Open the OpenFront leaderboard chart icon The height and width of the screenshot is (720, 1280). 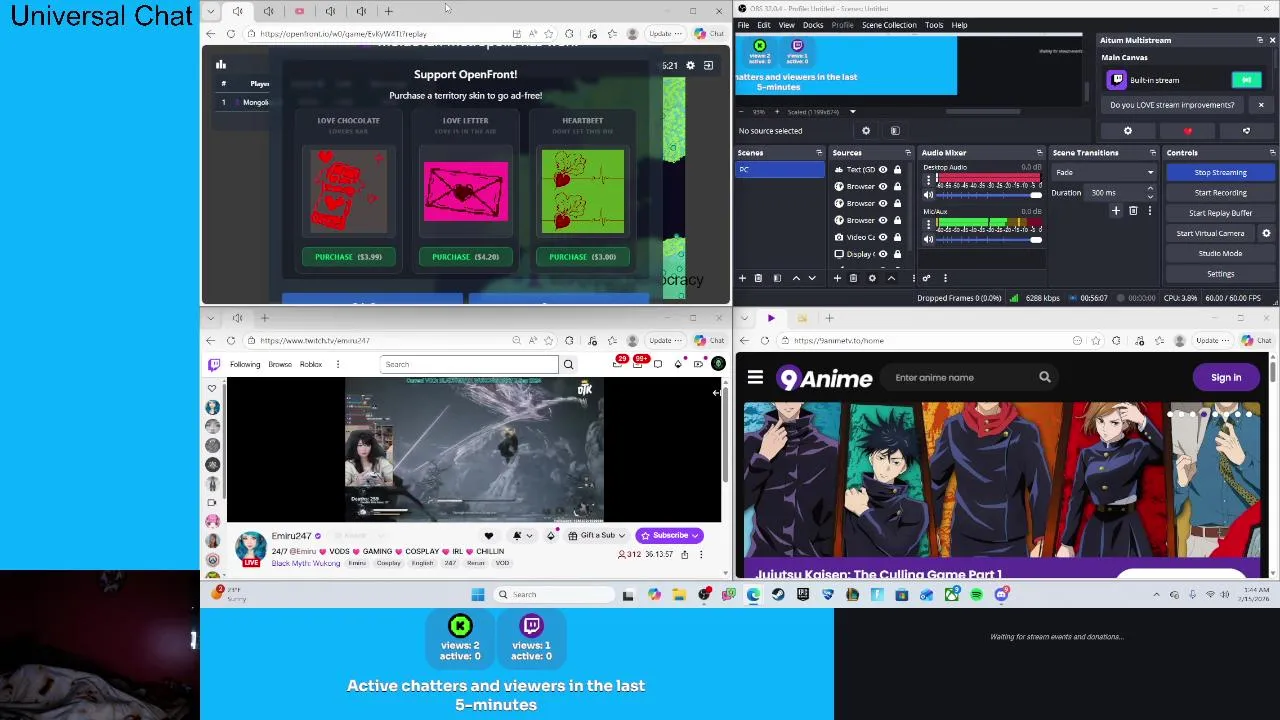coord(221,65)
